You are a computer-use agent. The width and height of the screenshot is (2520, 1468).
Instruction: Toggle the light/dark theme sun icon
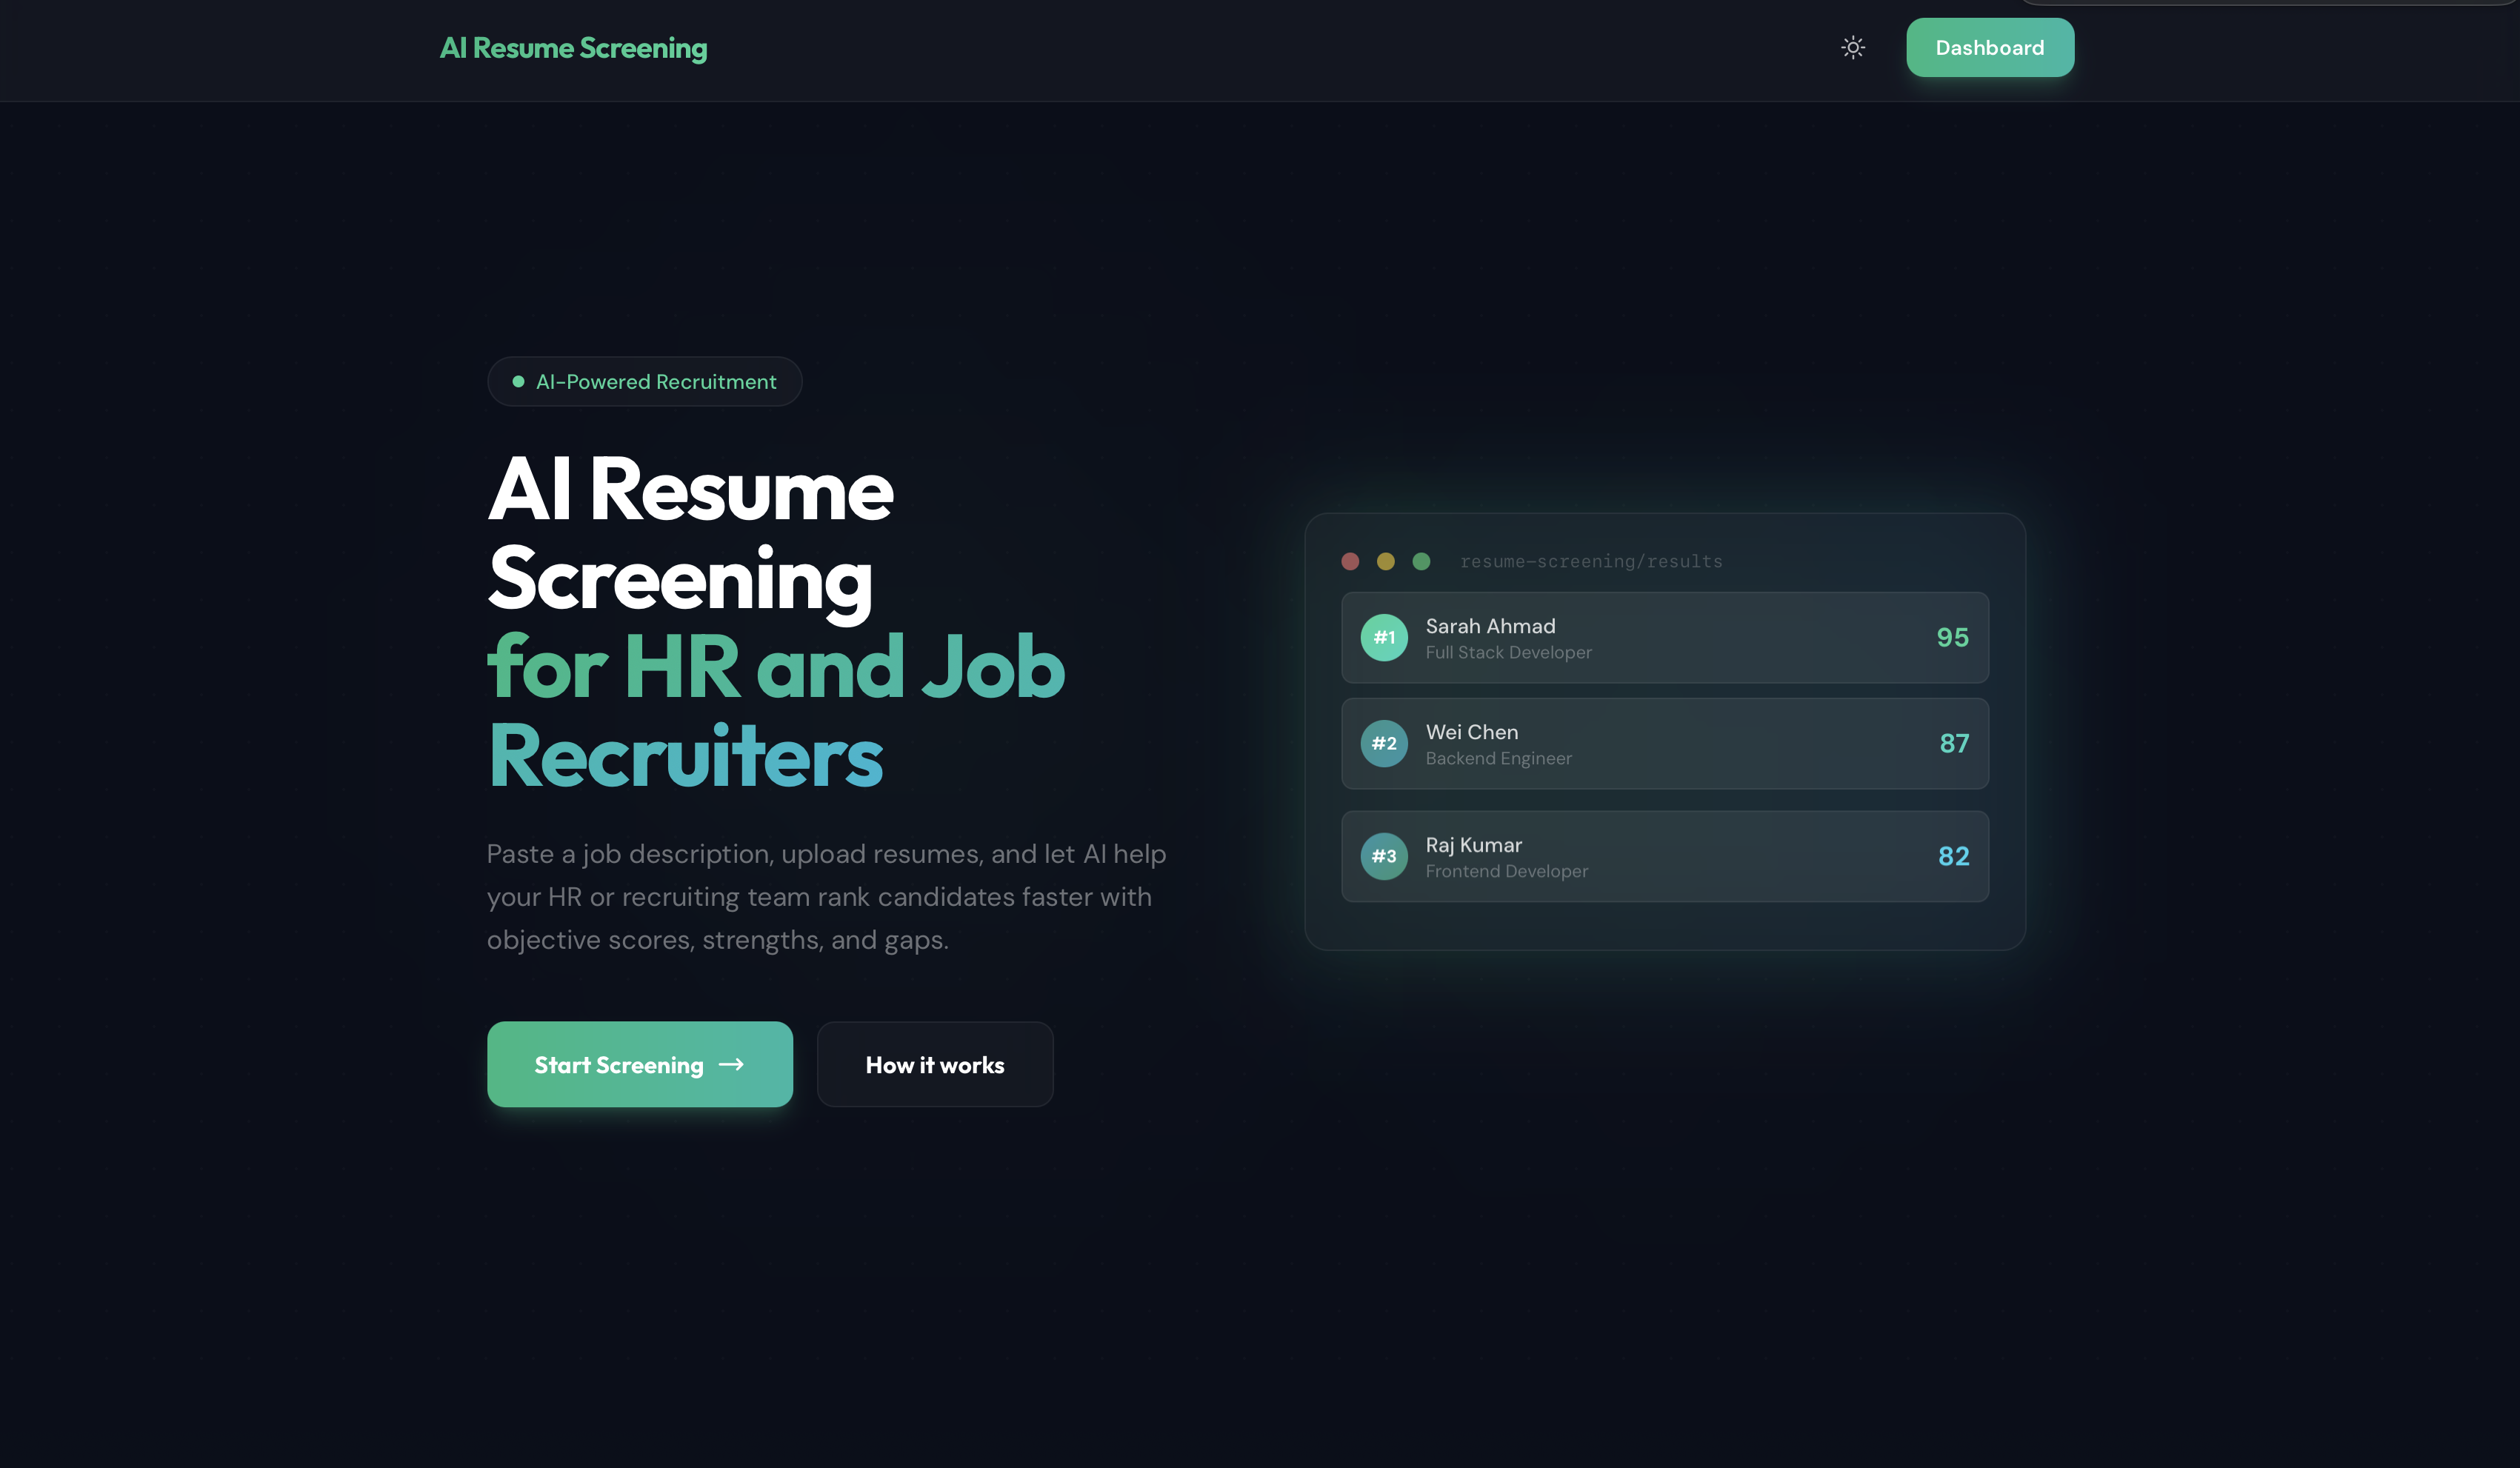[x=1852, y=47]
